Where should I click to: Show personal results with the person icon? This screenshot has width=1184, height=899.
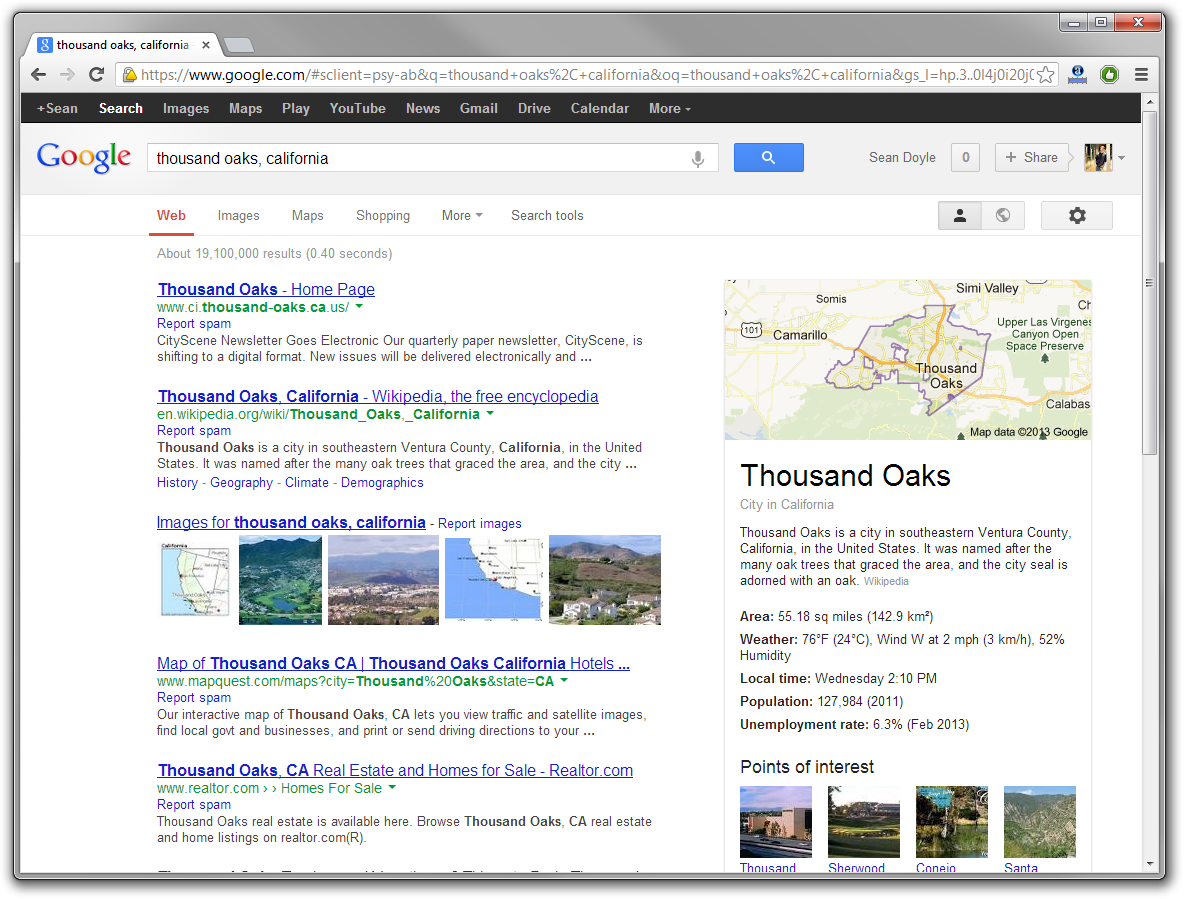coord(960,215)
